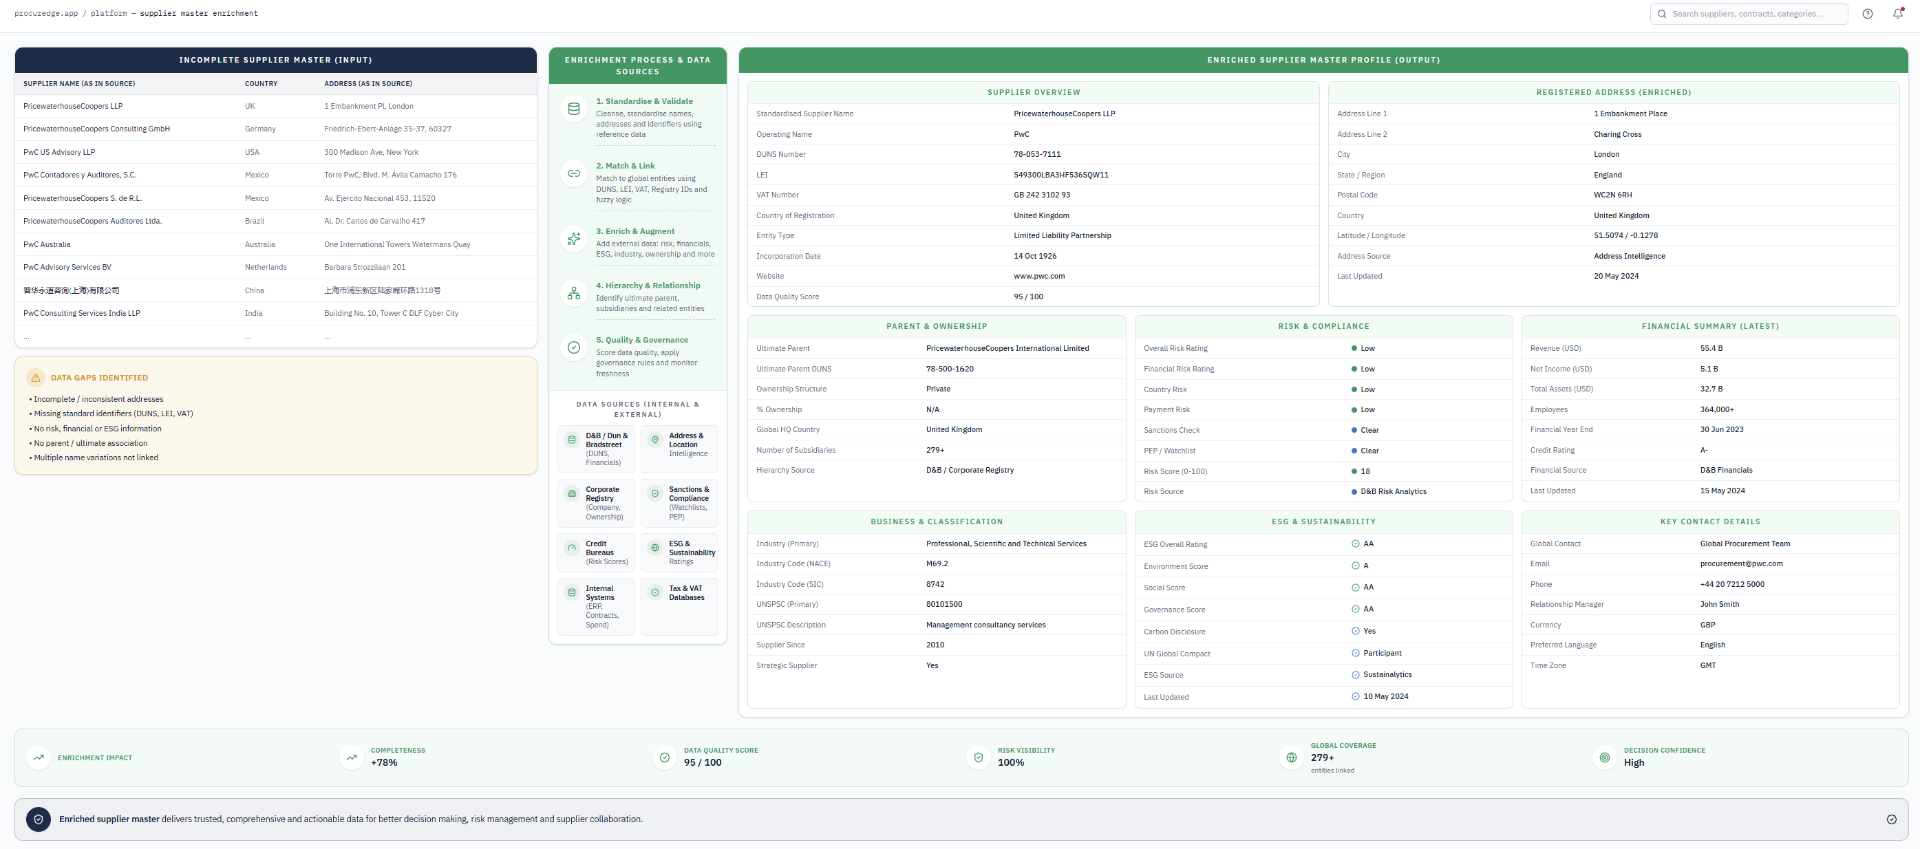This screenshot has width=1920, height=849.
Task: Click the Standardise & Validate step title
Action: [x=645, y=101]
